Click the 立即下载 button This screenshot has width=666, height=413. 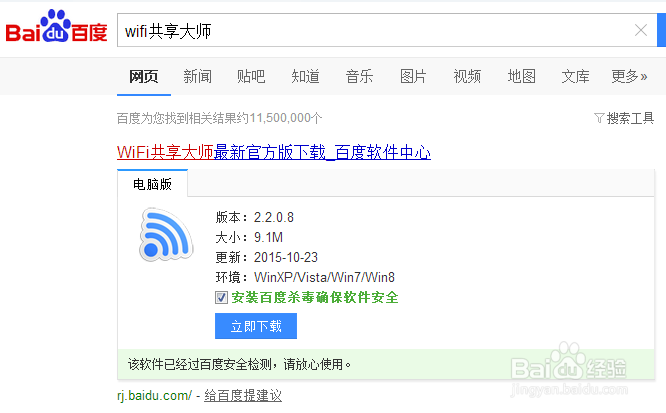256,326
